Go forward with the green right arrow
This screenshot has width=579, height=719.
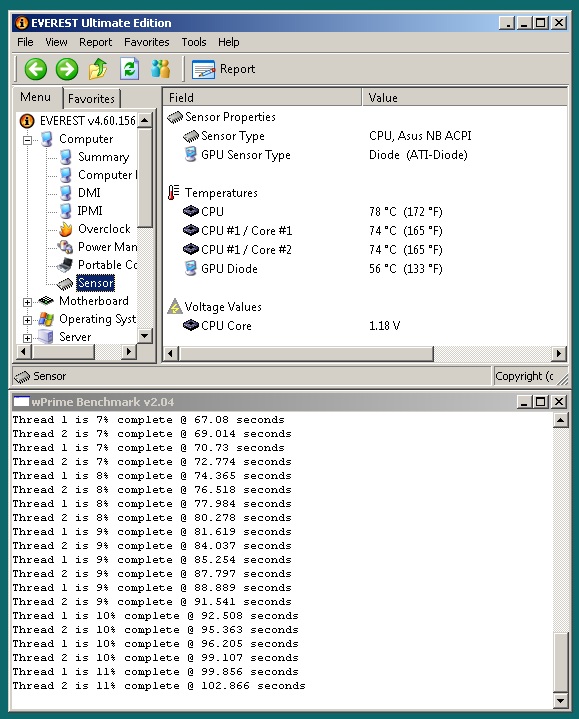pyautogui.click(x=66, y=70)
